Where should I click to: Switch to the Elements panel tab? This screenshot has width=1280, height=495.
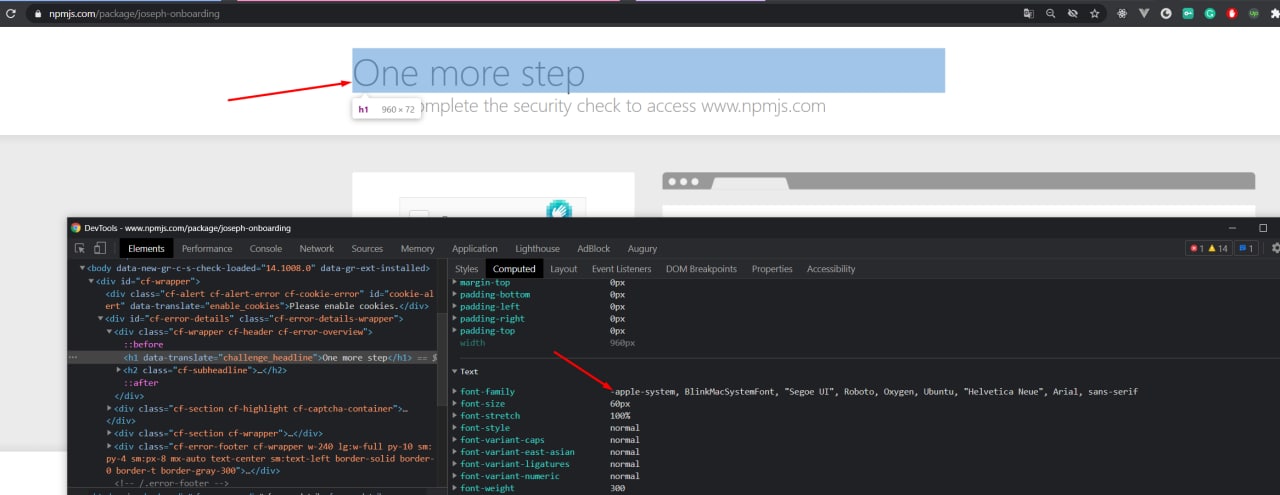pos(146,248)
